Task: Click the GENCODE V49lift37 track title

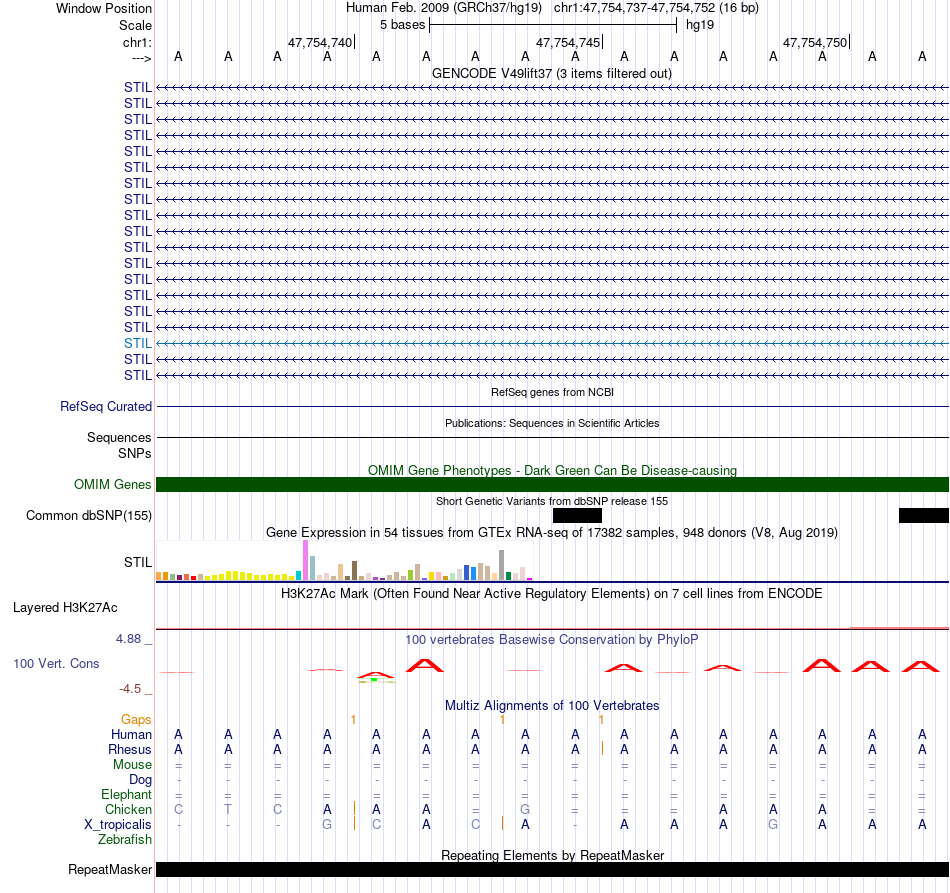Action: pyautogui.click(x=551, y=73)
